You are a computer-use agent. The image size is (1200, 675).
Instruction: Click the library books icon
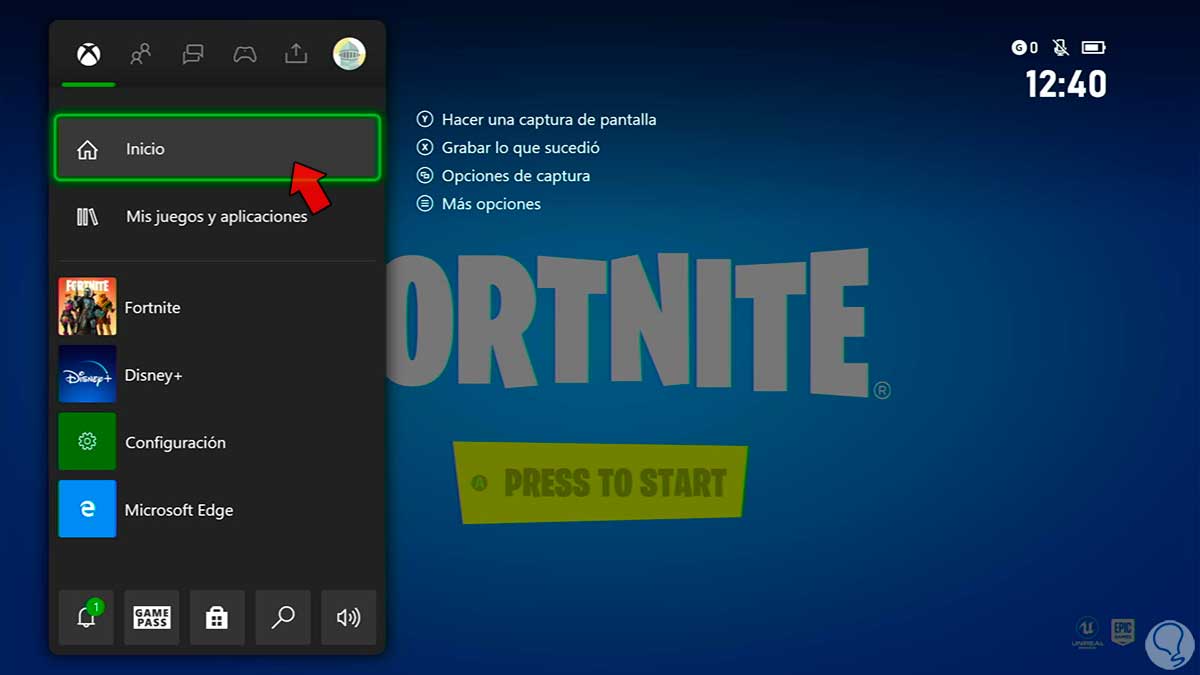click(87, 216)
